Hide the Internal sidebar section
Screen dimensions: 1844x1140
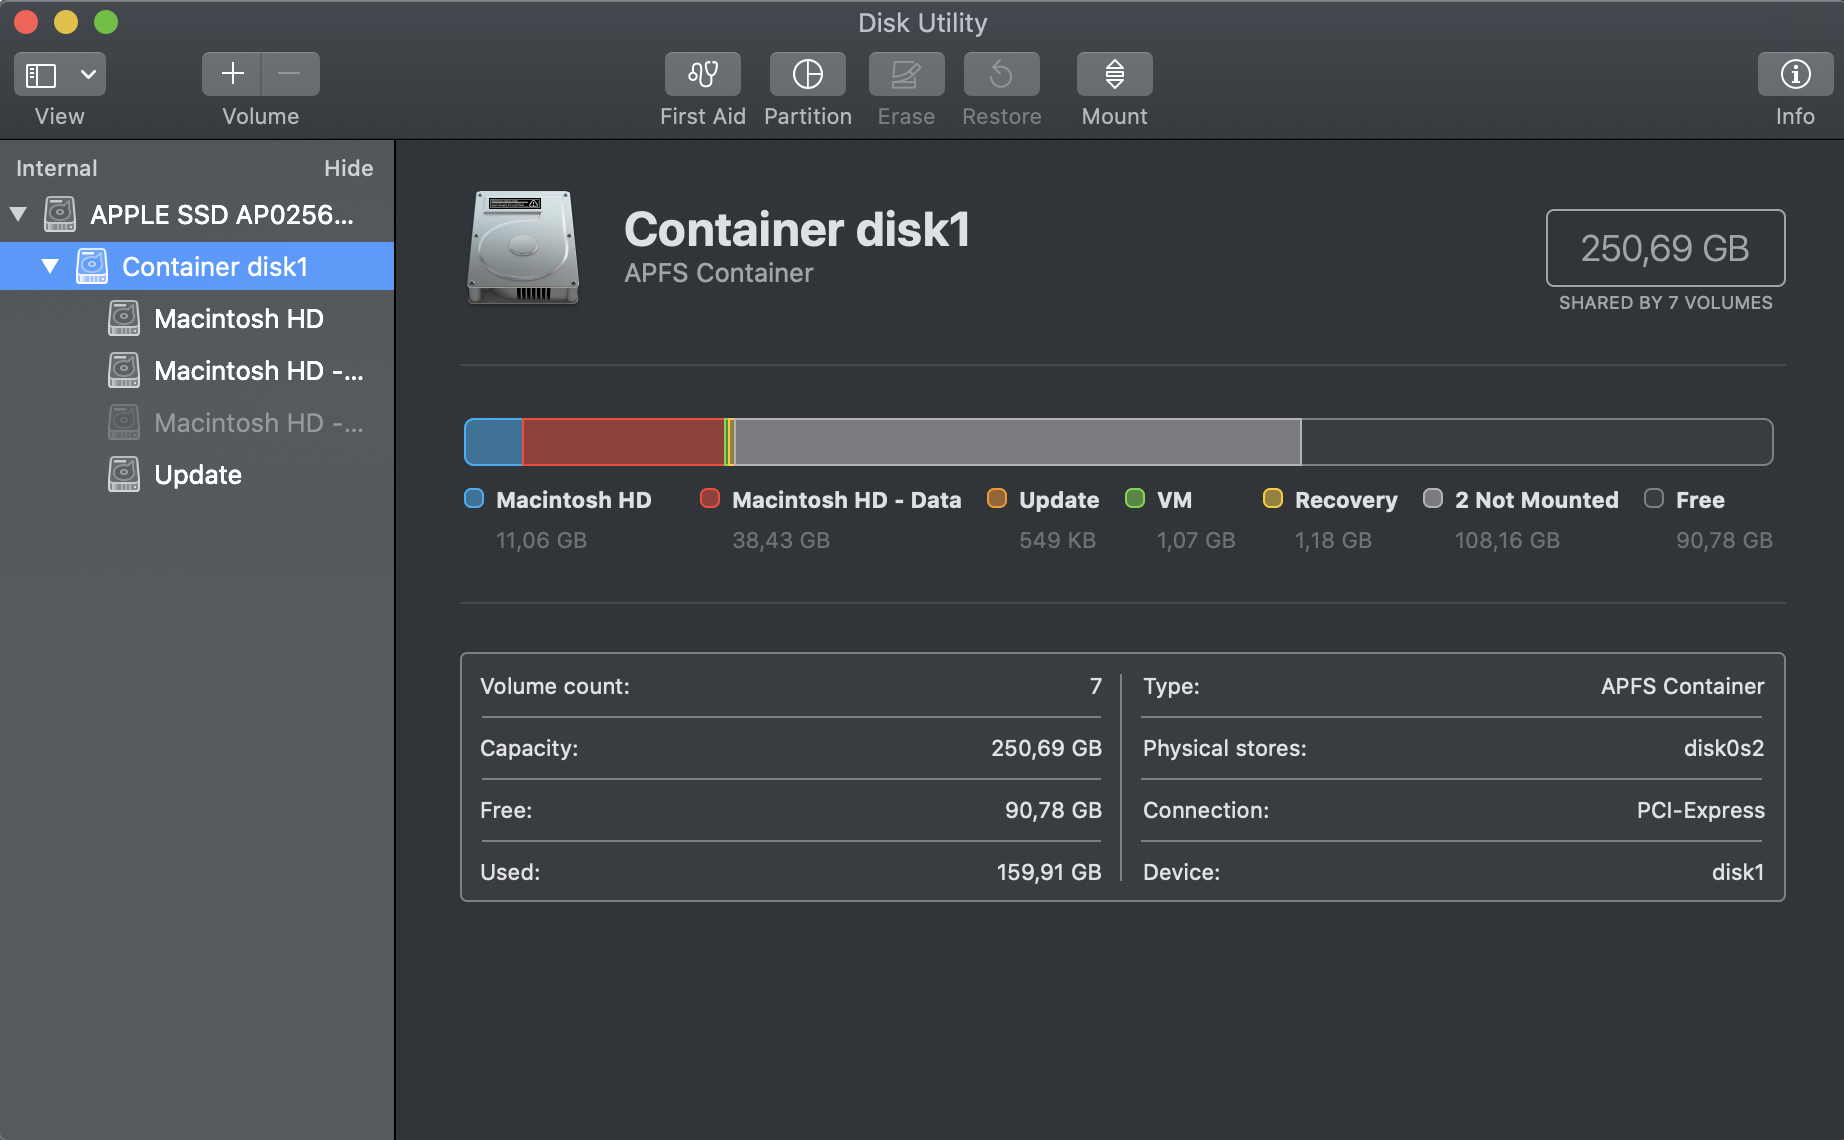(x=348, y=168)
